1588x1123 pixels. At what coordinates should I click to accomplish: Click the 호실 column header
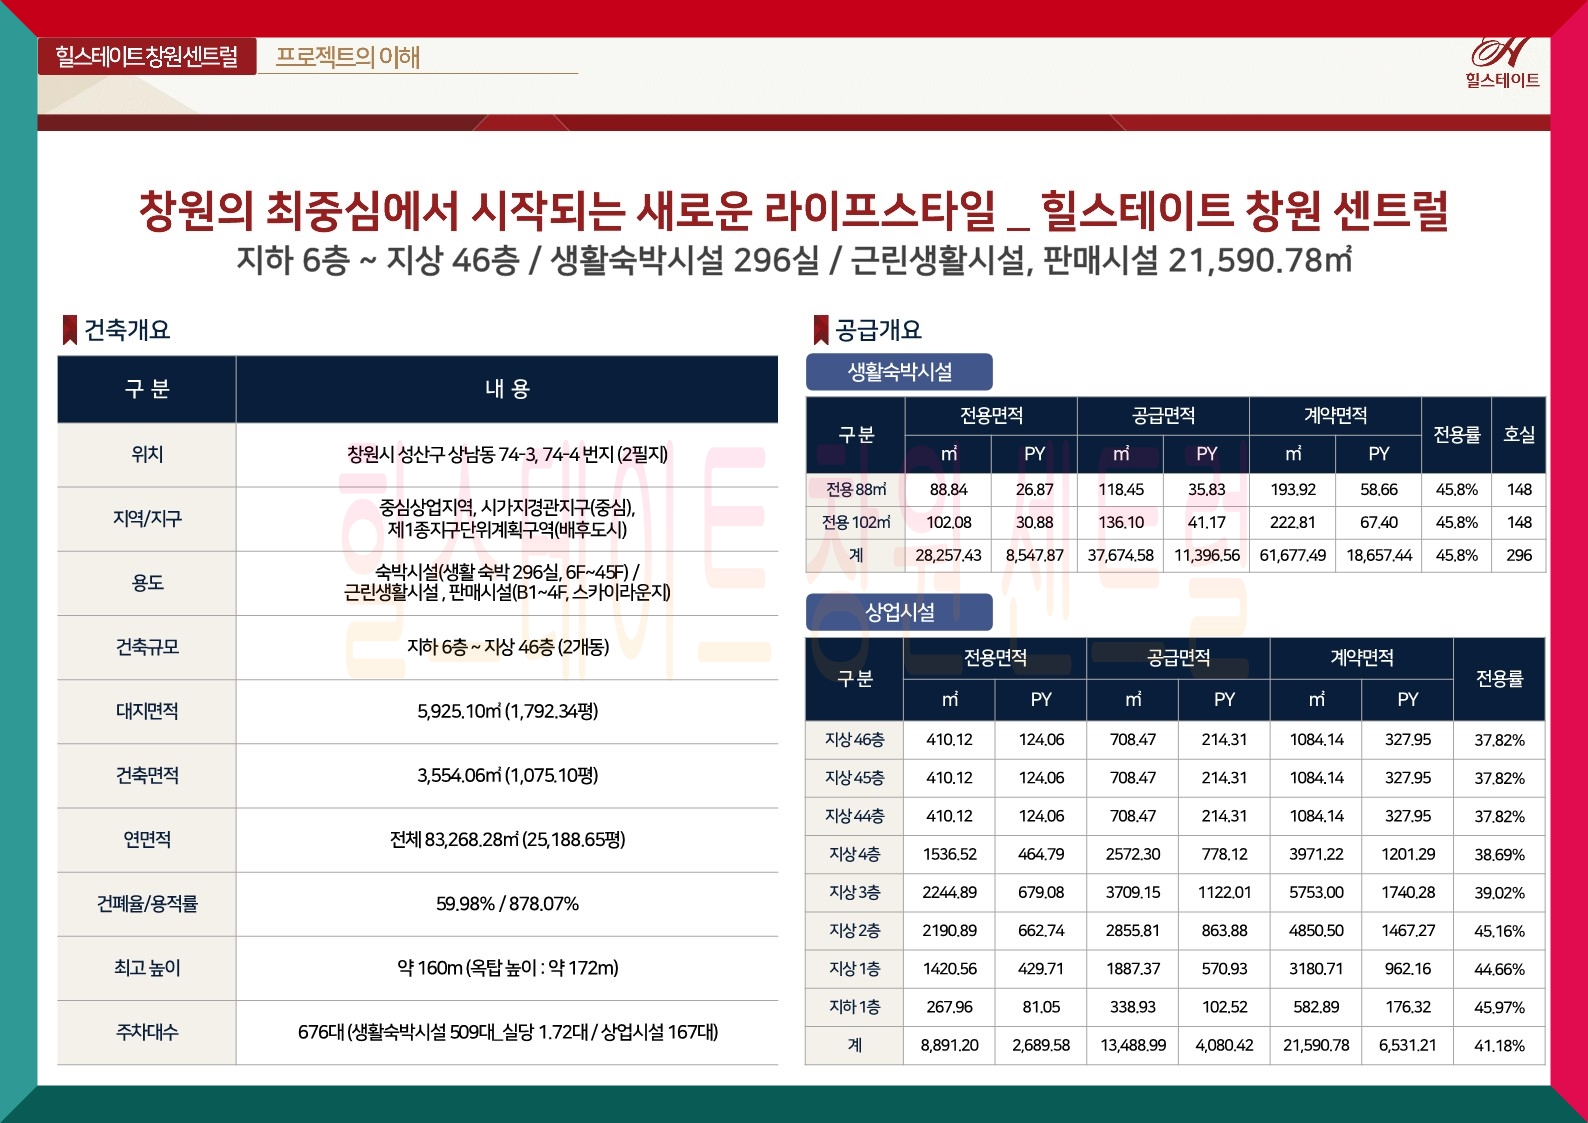[1519, 434]
